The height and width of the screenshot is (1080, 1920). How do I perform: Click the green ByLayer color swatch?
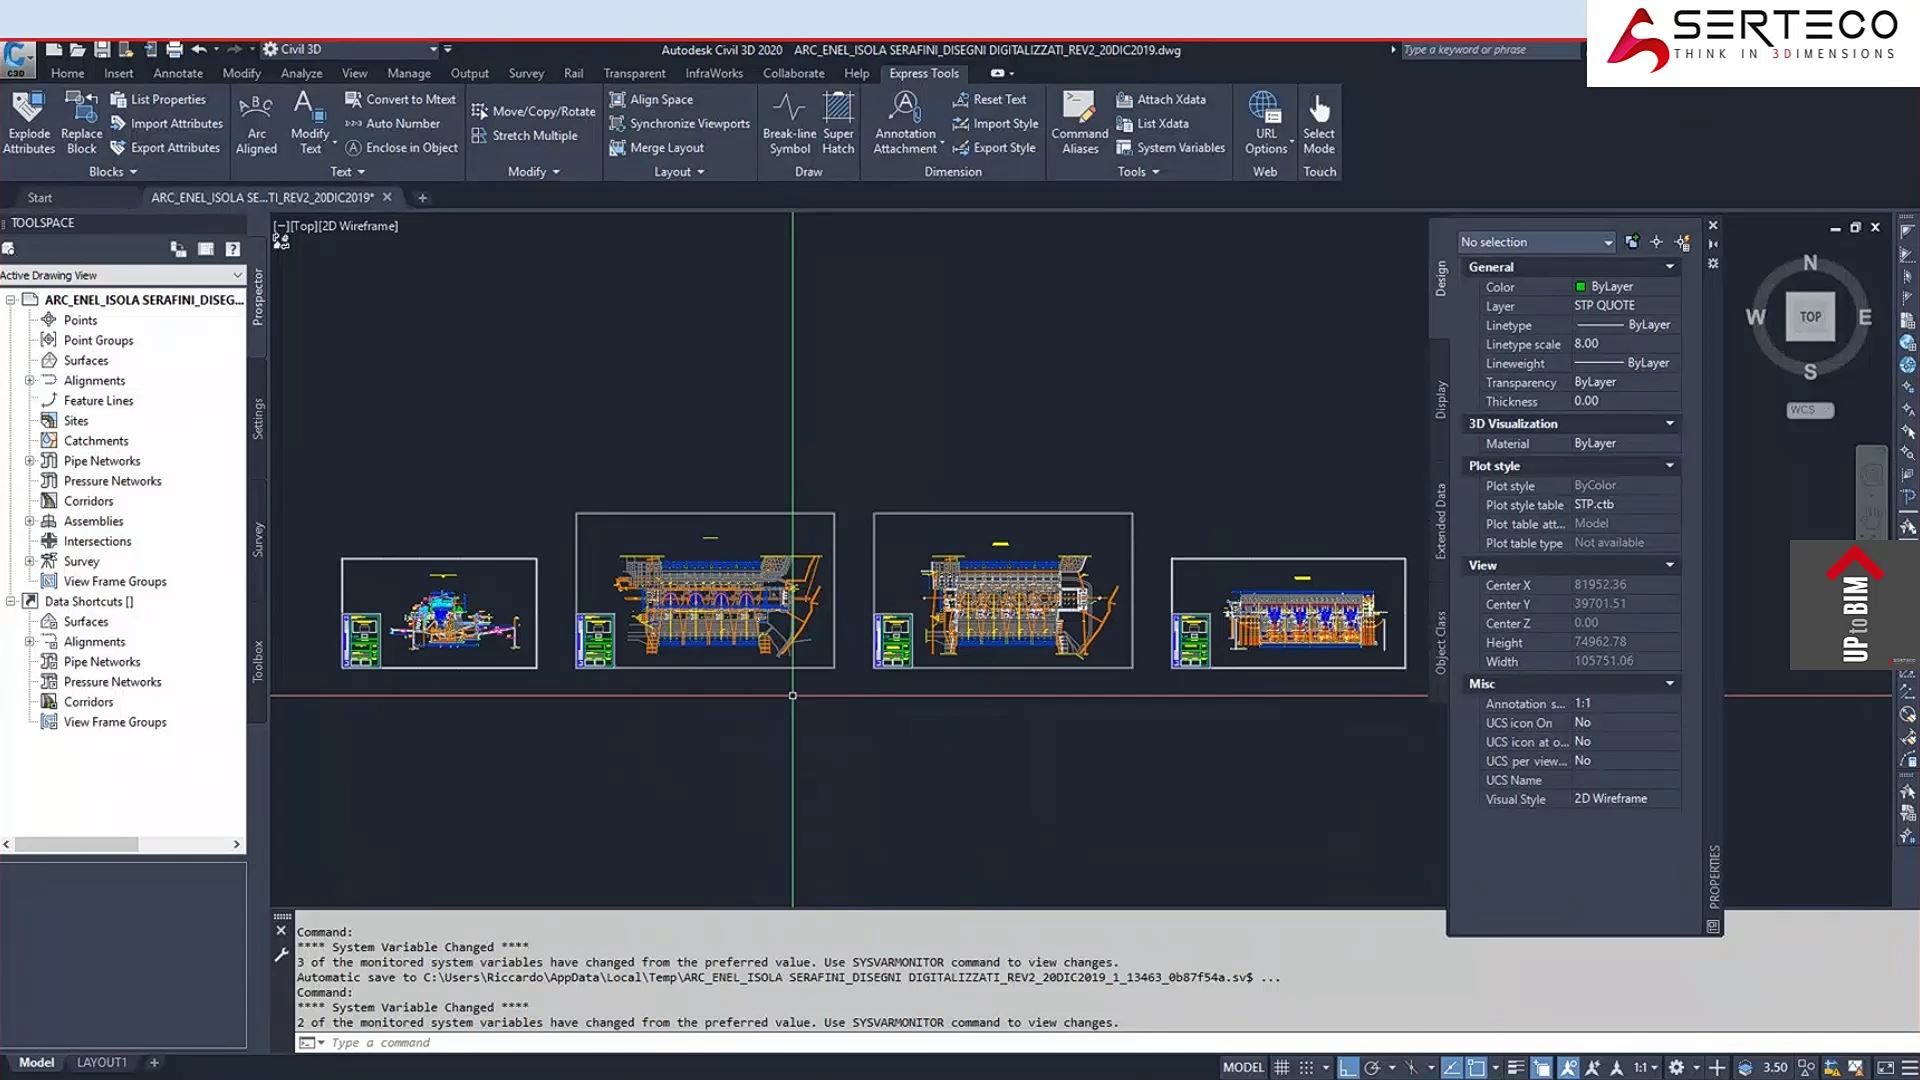[1581, 286]
